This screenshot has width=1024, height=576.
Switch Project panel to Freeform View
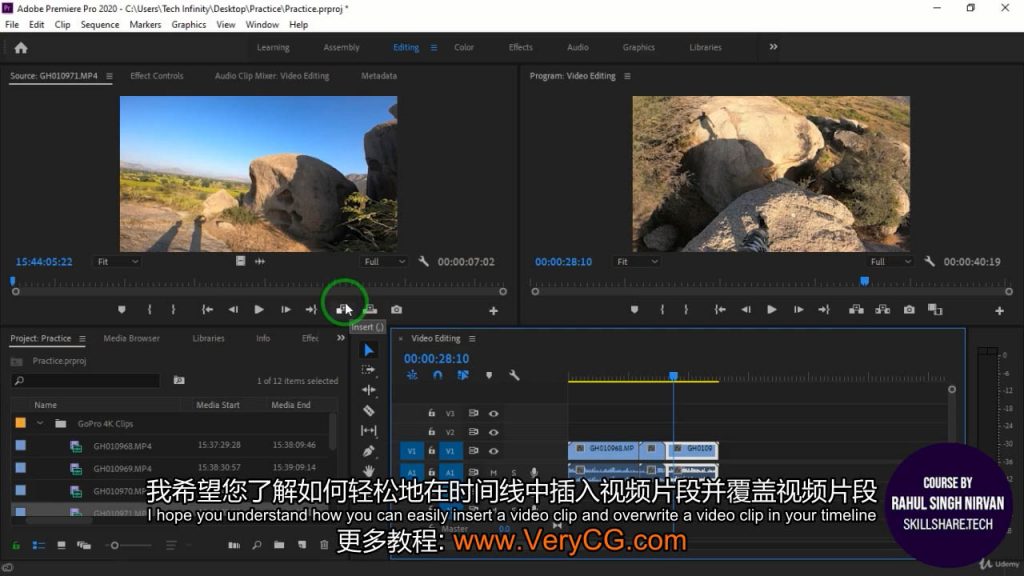tap(84, 545)
